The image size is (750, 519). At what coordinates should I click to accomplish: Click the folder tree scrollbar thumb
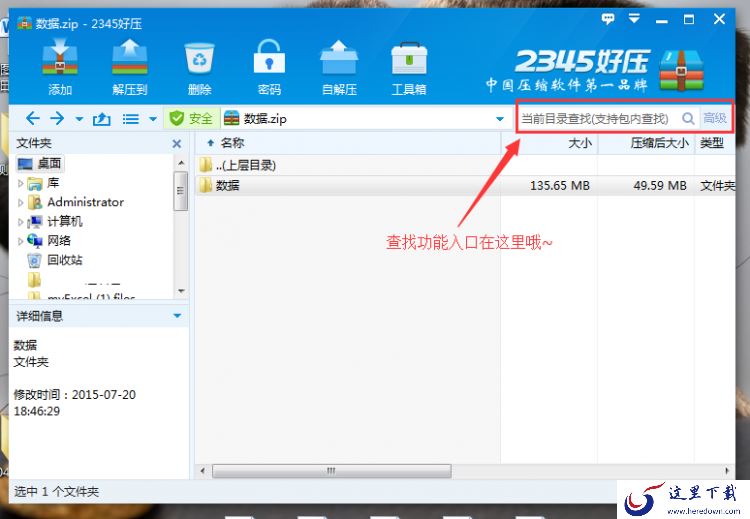[181, 191]
